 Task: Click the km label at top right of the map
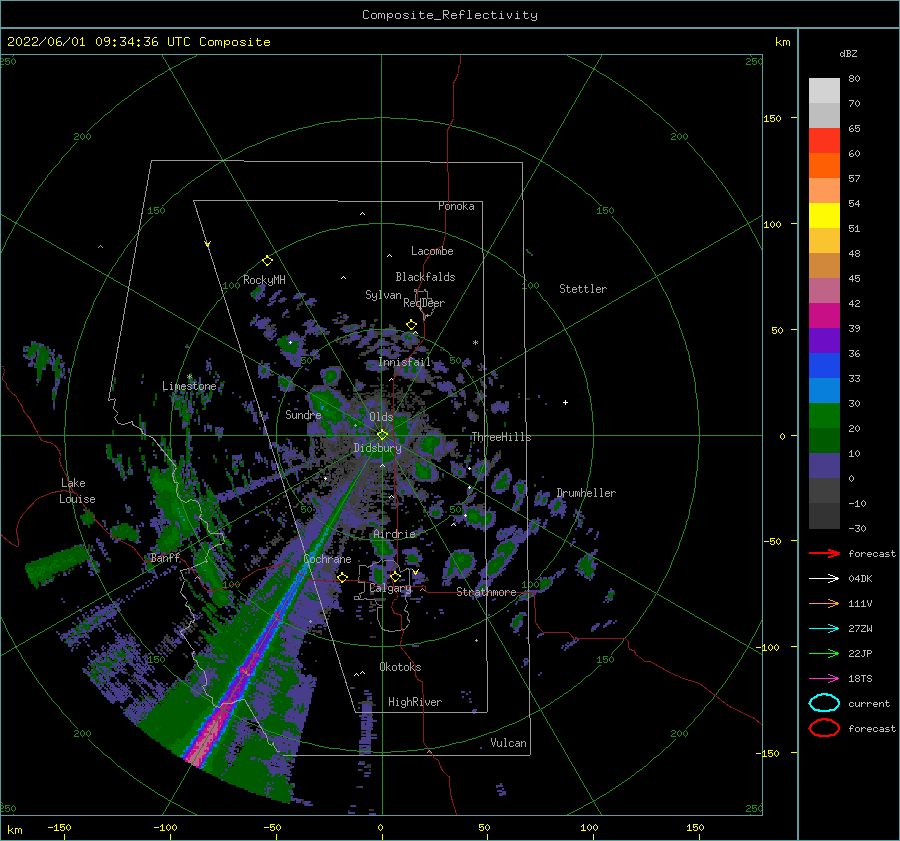click(782, 42)
